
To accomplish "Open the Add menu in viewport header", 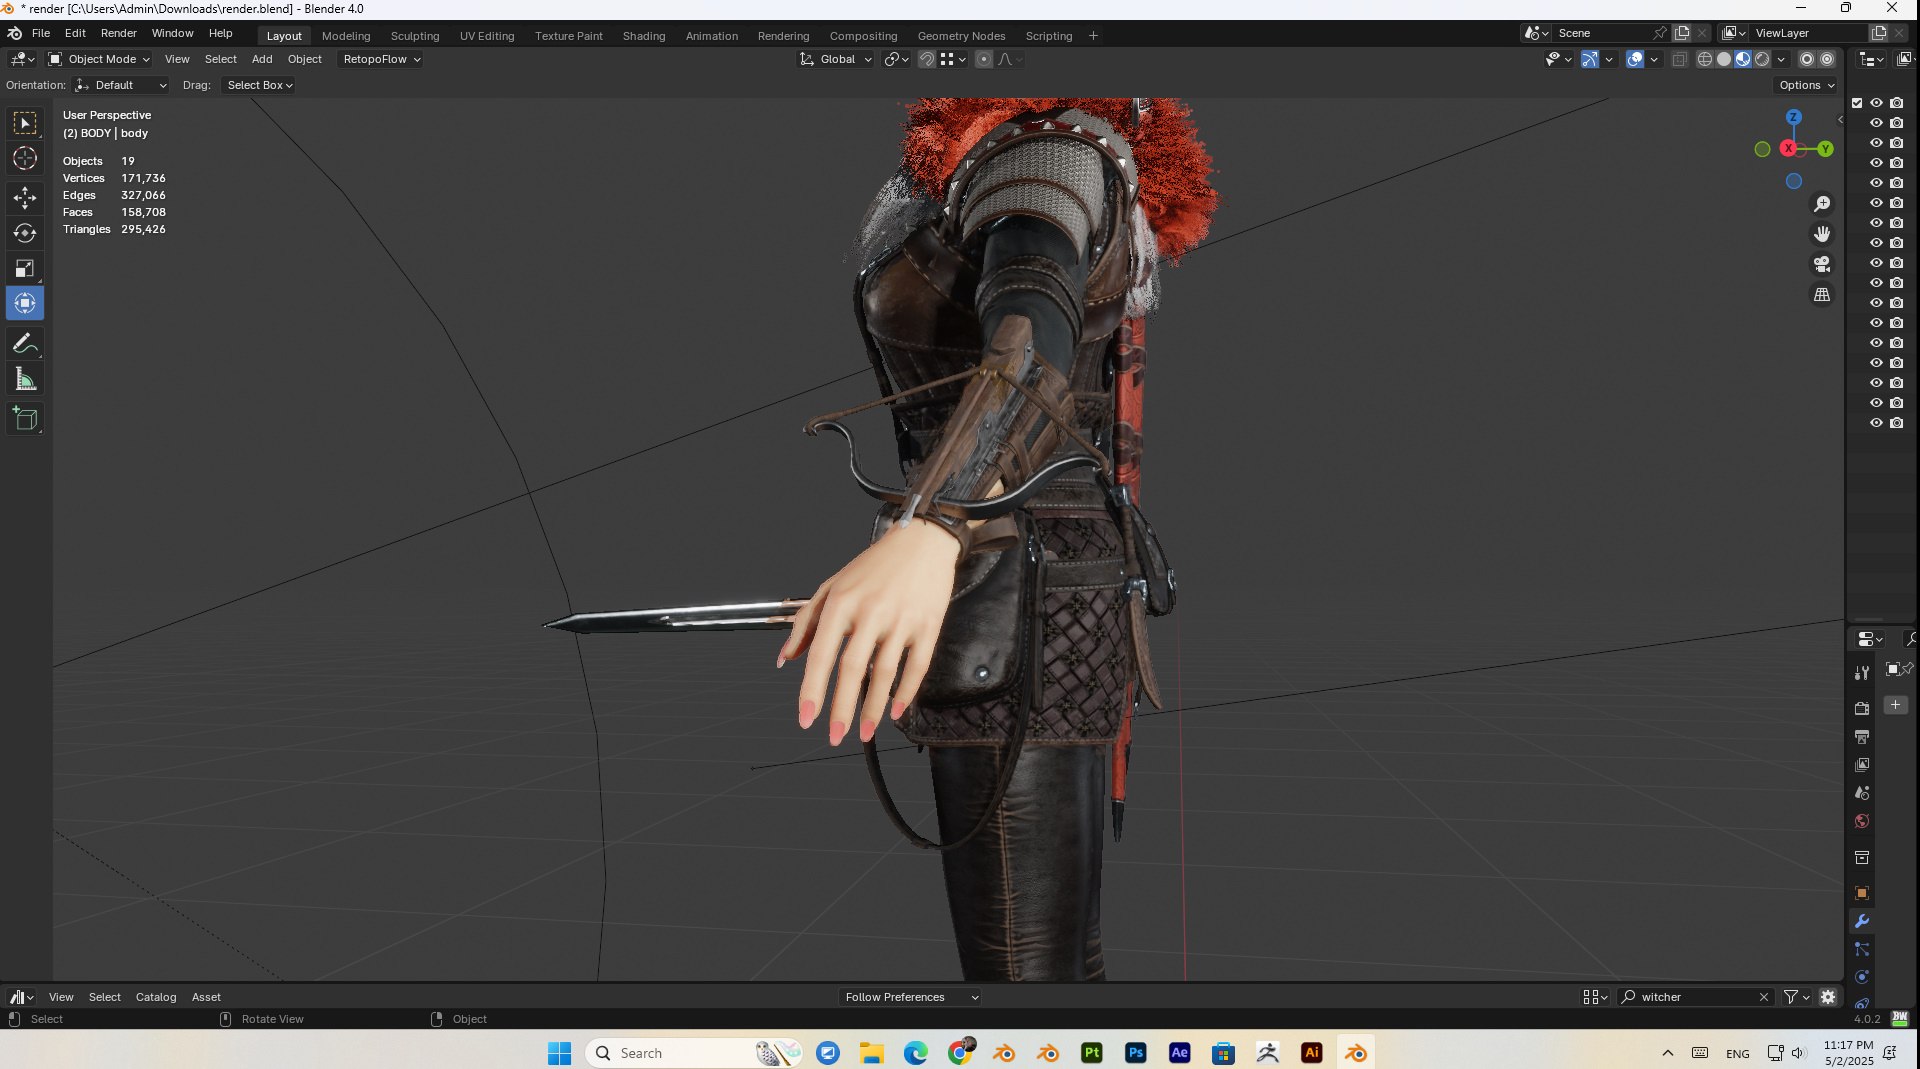I will (x=262, y=60).
